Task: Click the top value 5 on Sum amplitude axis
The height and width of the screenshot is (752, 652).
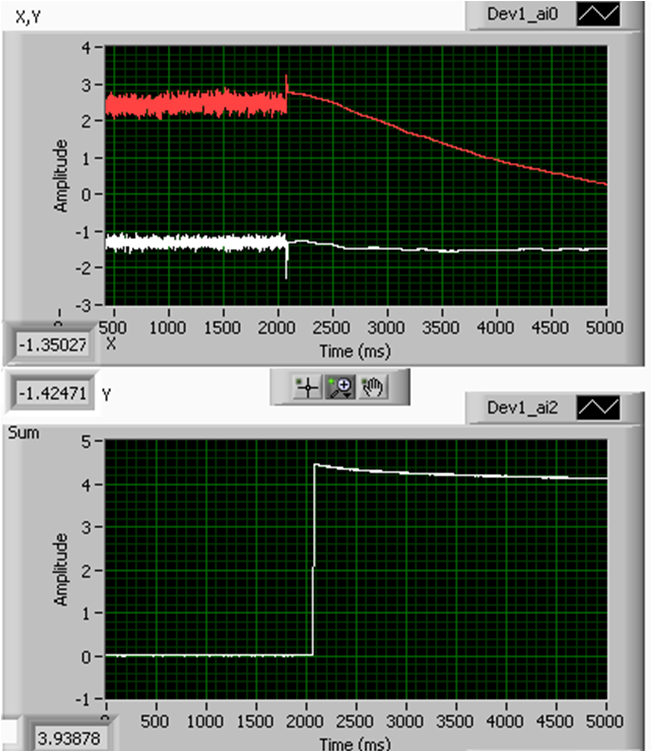Action: pyautogui.click(x=88, y=441)
